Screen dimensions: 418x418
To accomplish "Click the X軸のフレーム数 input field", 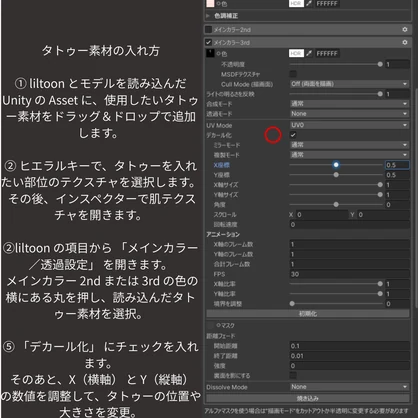I will click(x=349, y=244).
